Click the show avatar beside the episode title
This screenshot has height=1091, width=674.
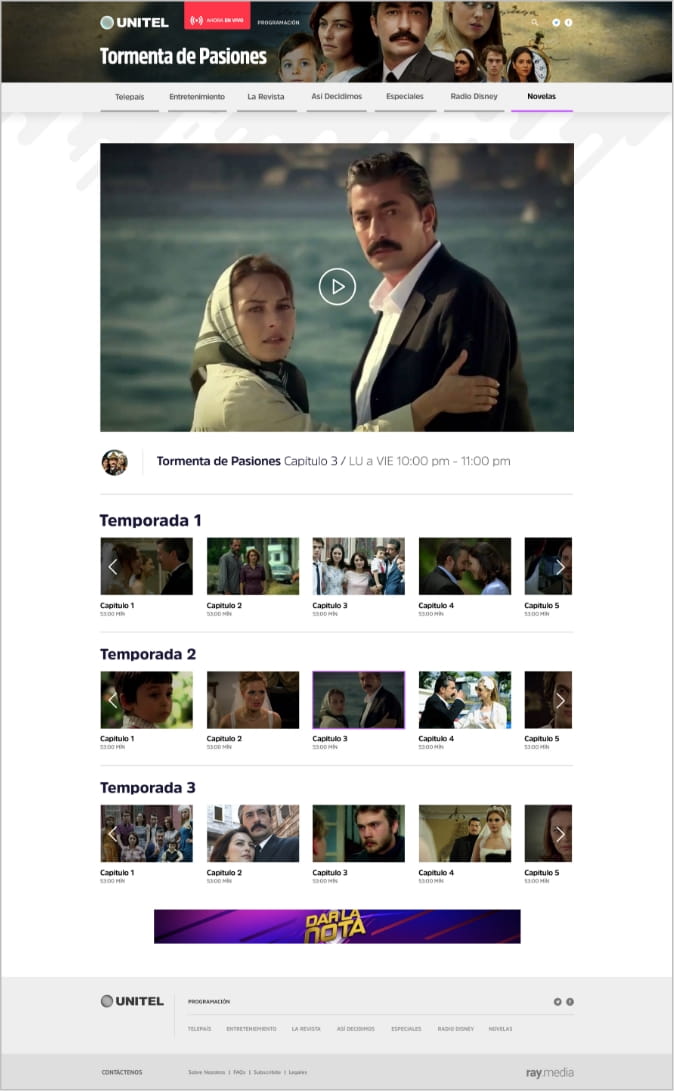114,462
